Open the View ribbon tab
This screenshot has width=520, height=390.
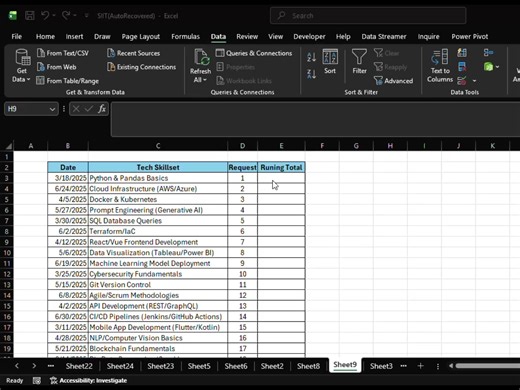point(276,37)
